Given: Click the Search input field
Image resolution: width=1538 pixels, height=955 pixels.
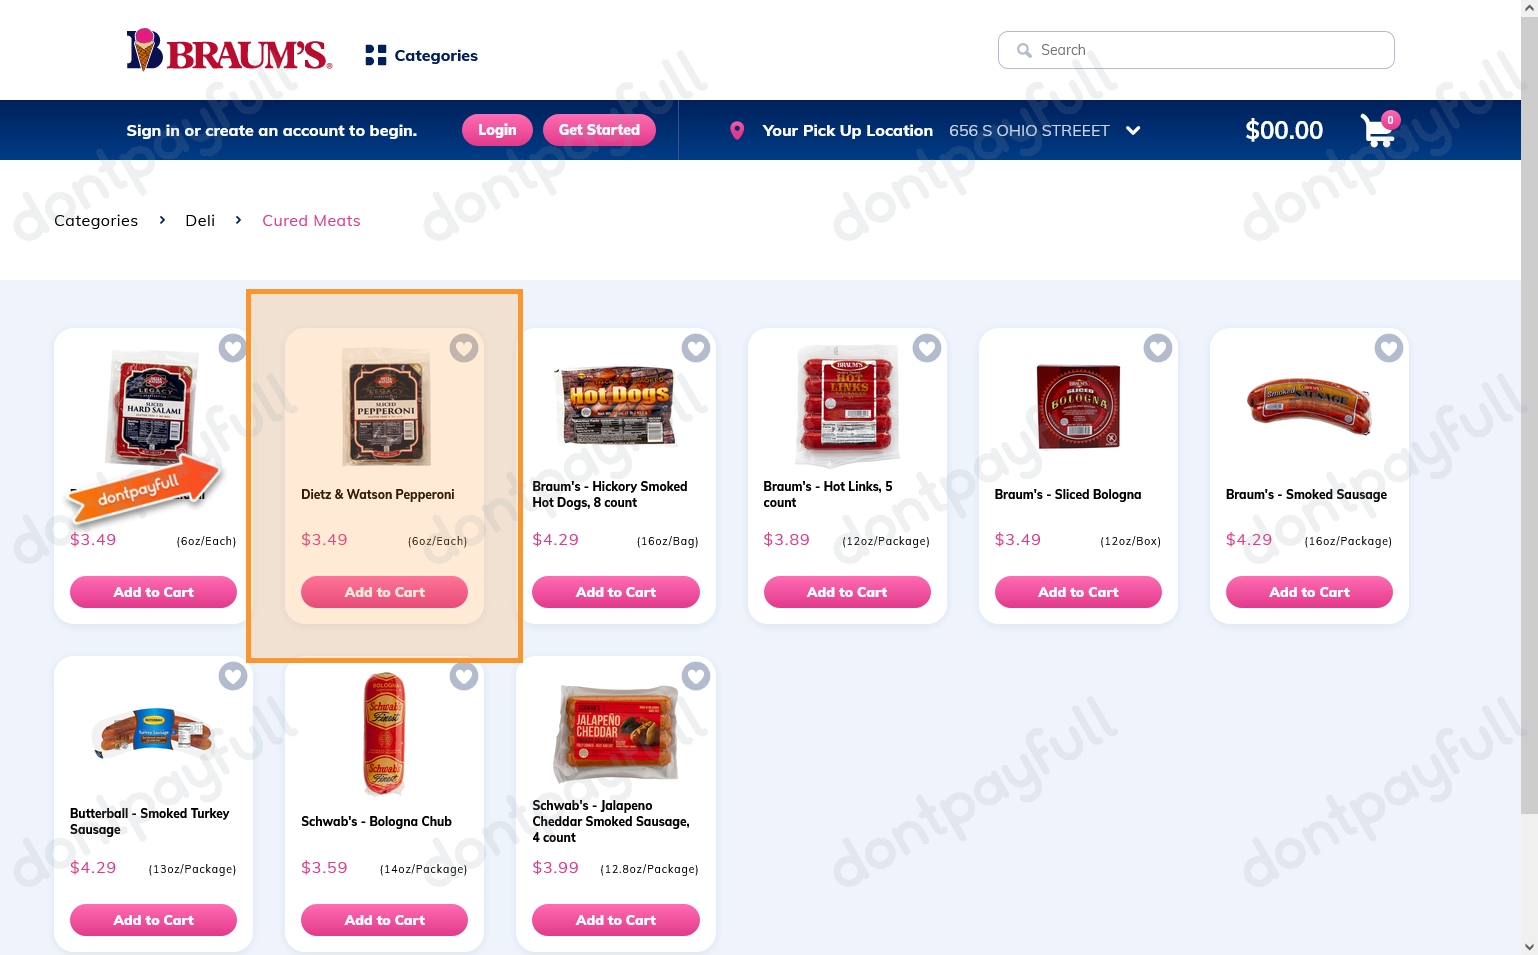Looking at the screenshot, I should click(x=1196, y=50).
